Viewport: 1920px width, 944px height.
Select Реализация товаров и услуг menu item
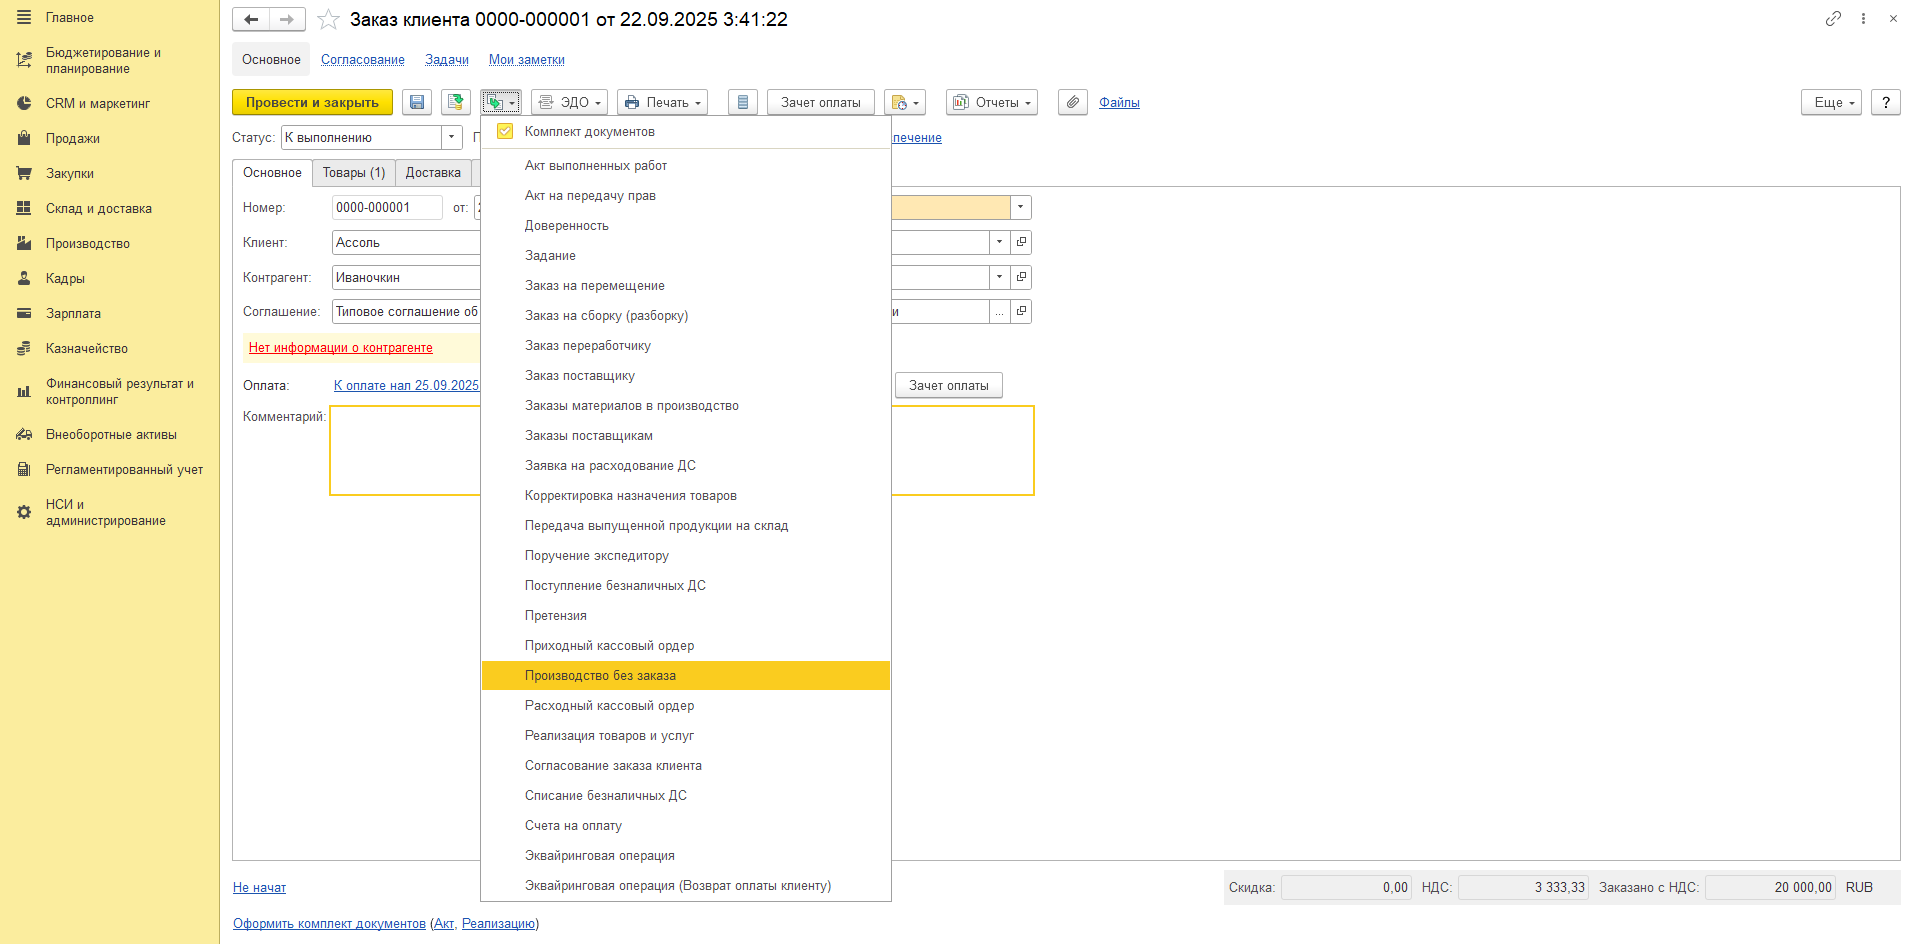609,736
